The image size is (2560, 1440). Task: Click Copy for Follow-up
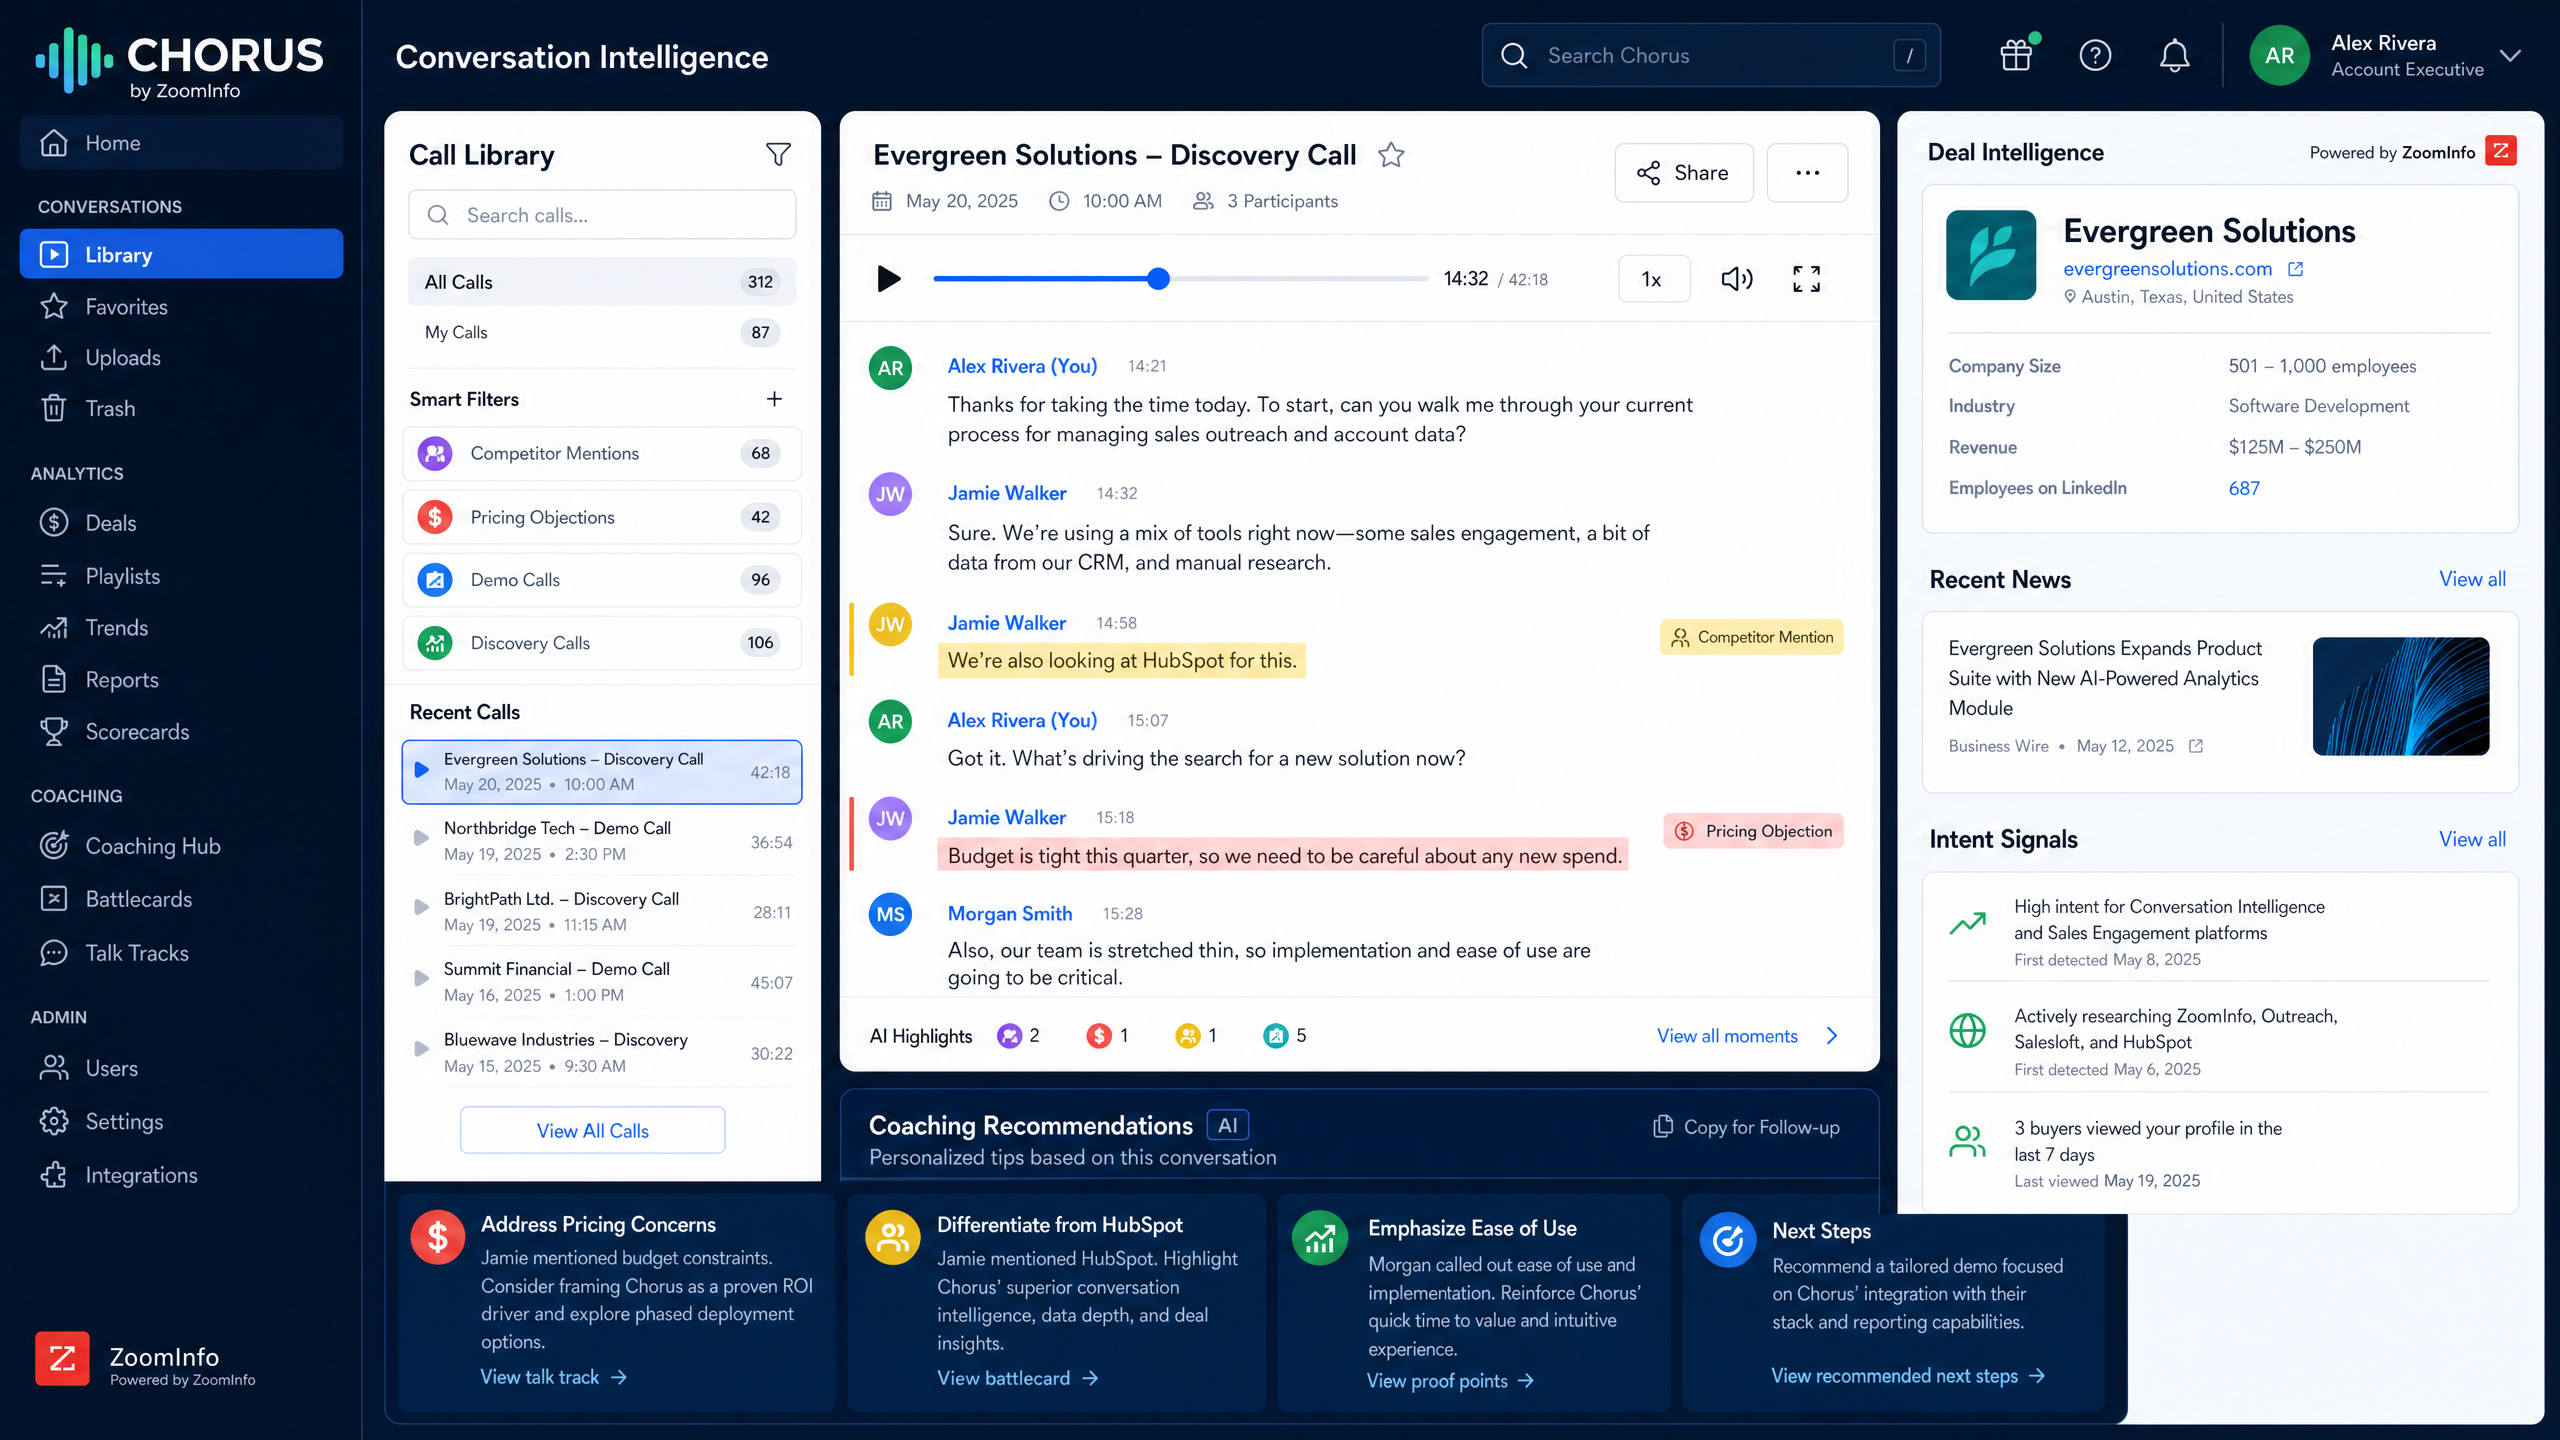click(1746, 1127)
